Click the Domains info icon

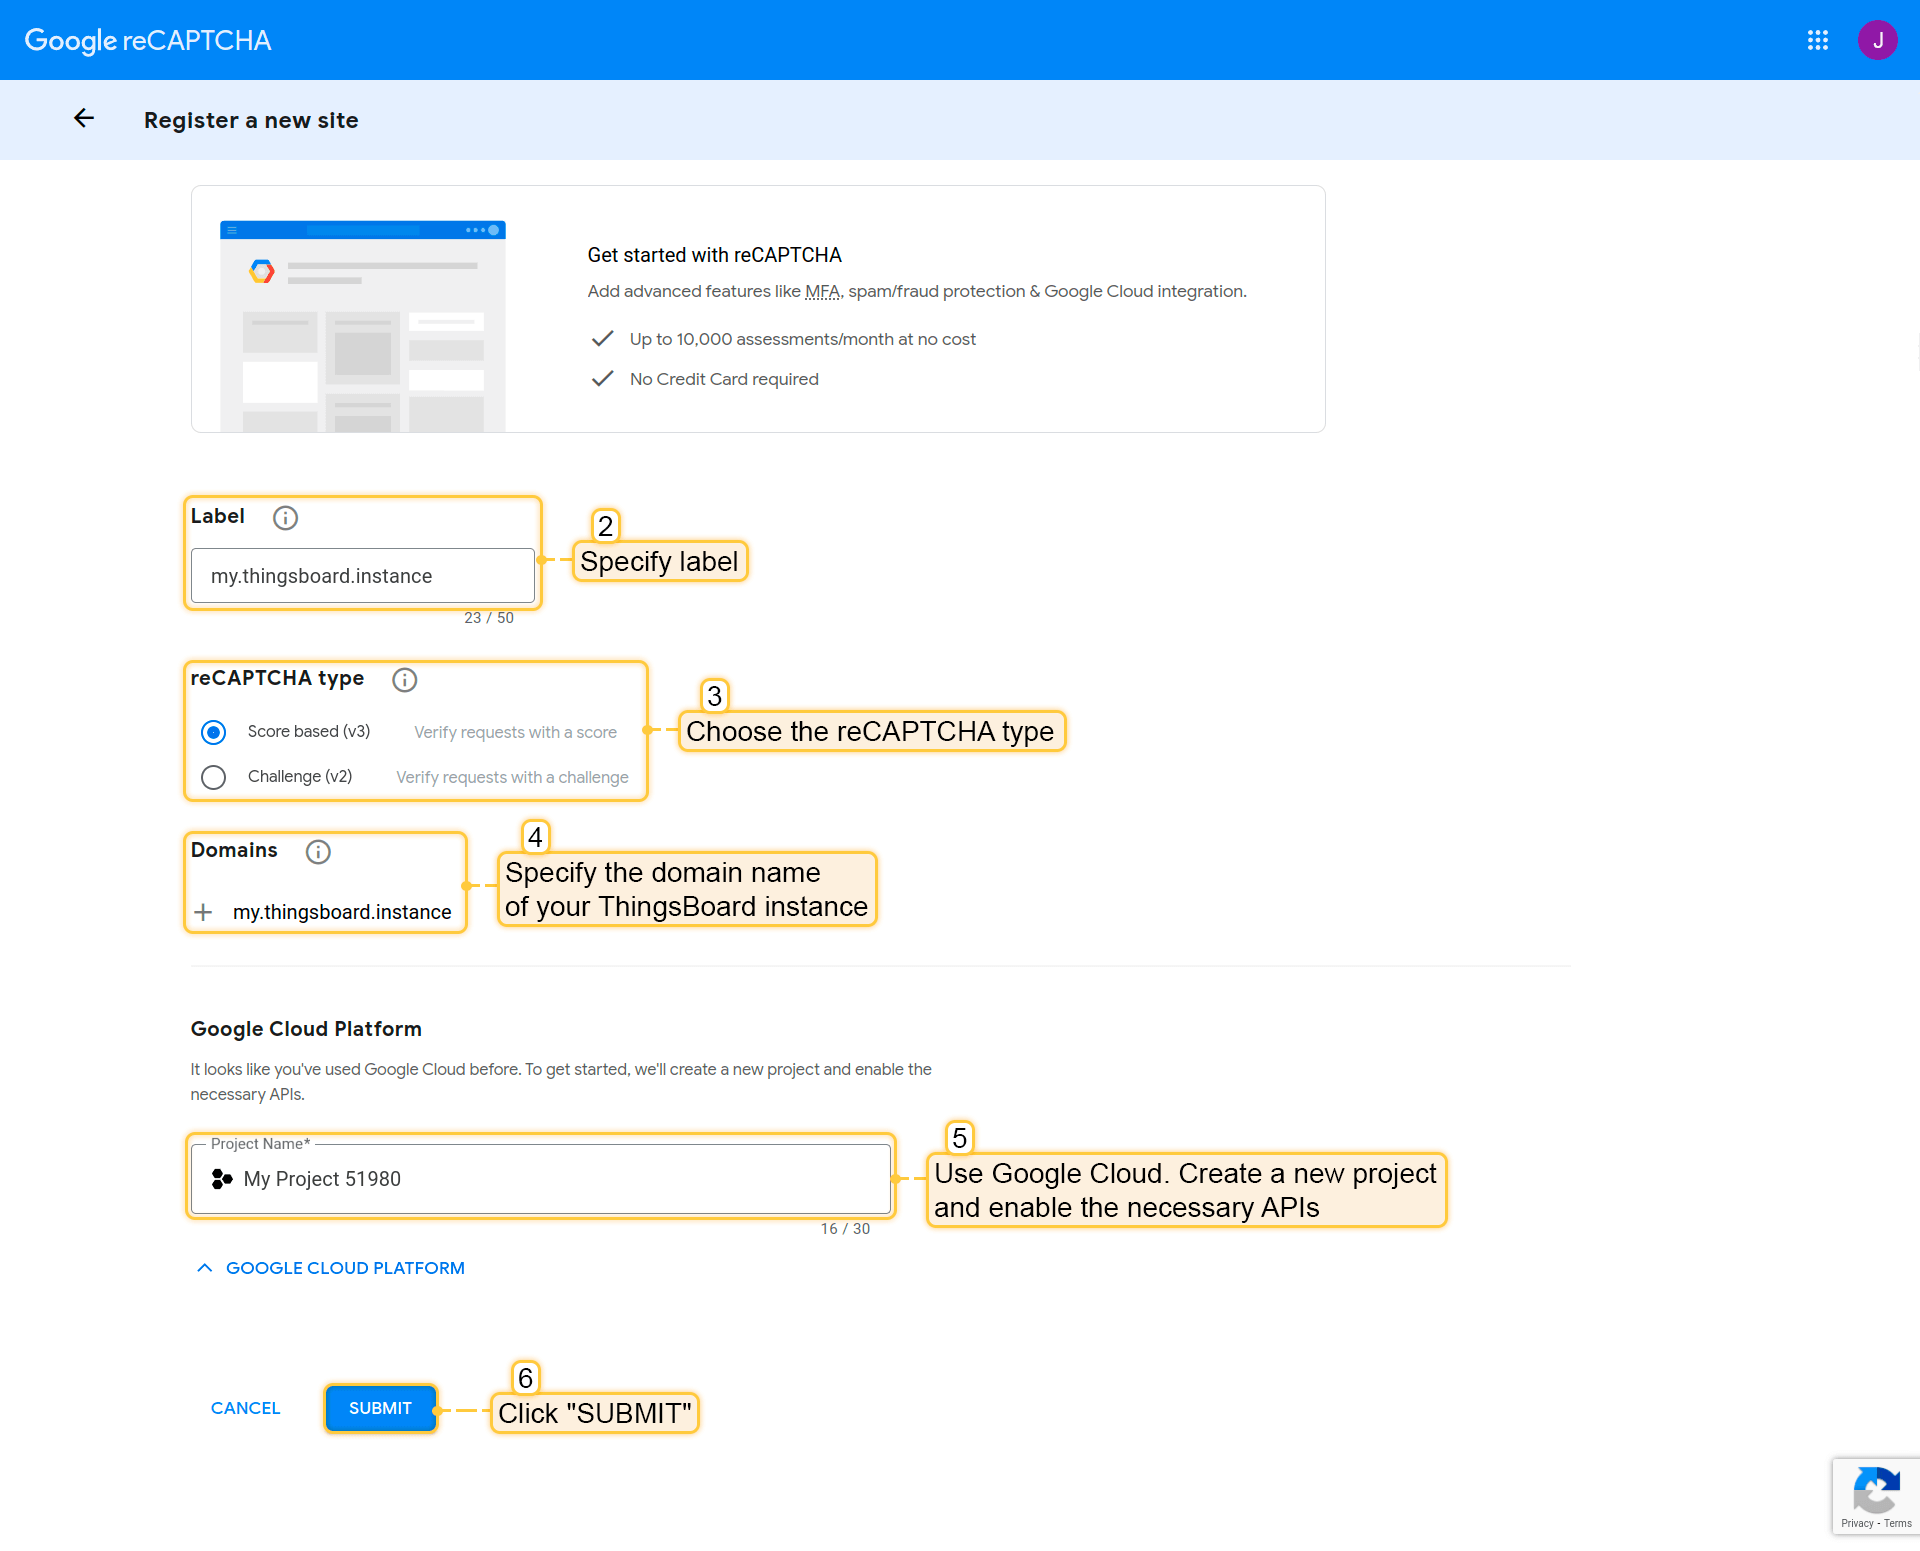[x=318, y=851]
